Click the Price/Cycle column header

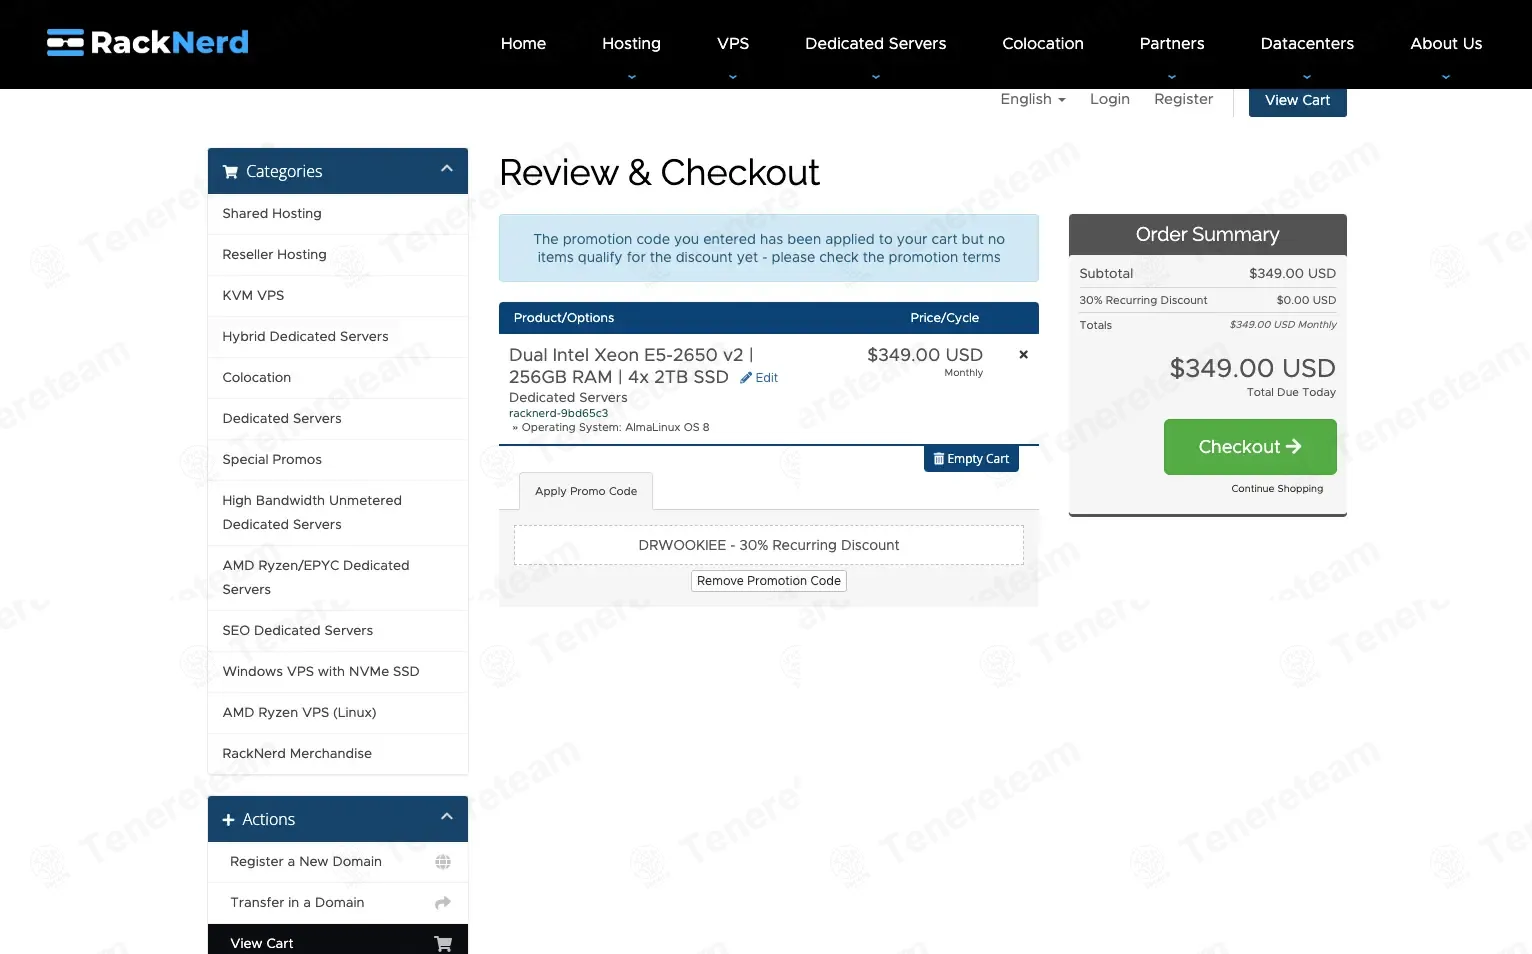click(x=944, y=318)
